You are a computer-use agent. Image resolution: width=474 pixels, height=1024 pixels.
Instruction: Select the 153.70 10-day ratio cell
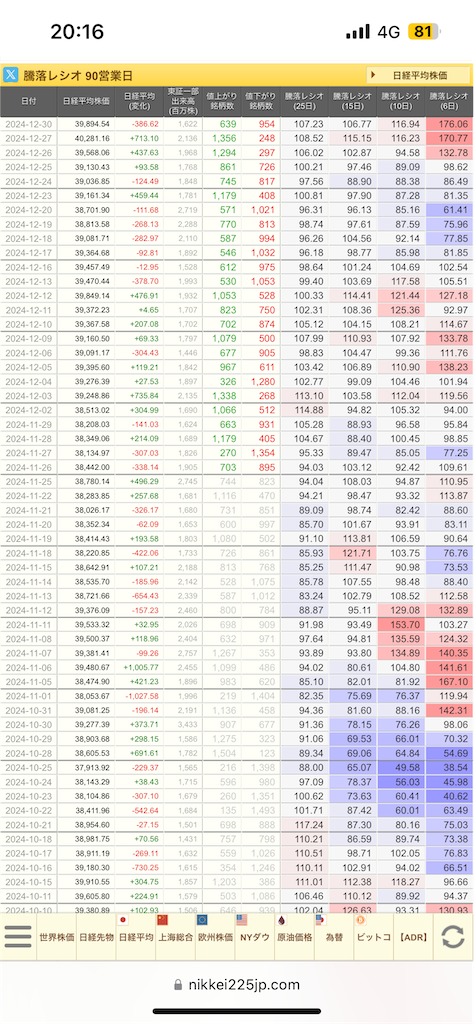401,625
